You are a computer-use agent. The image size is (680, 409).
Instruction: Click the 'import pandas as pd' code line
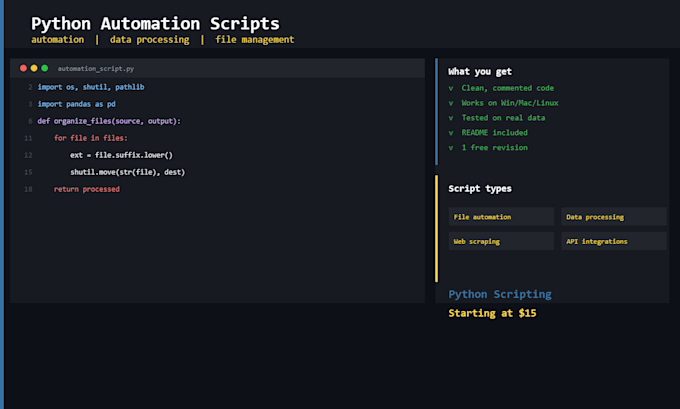click(x=77, y=104)
